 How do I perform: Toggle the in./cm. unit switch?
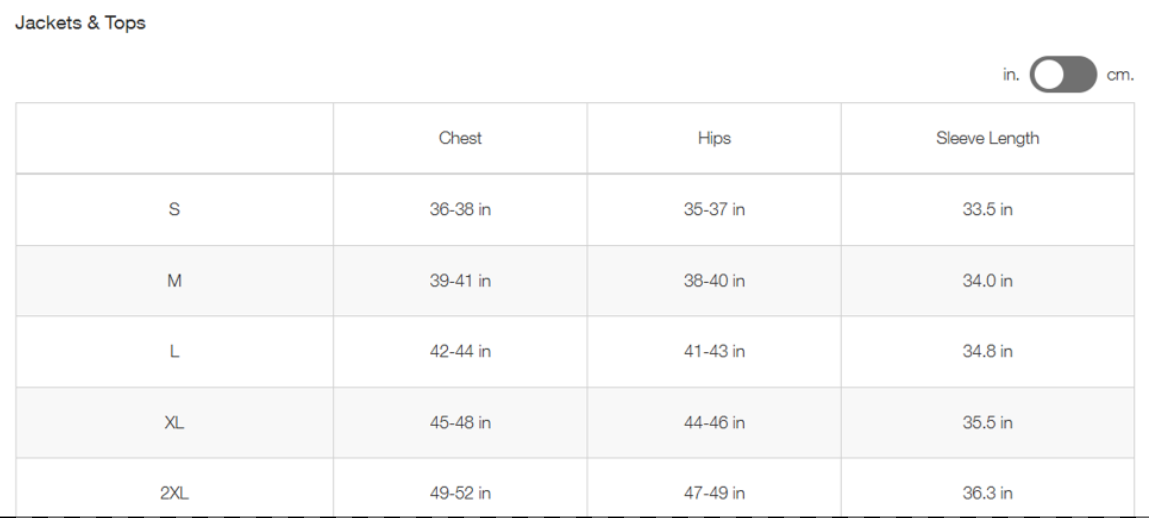[1063, 74]
